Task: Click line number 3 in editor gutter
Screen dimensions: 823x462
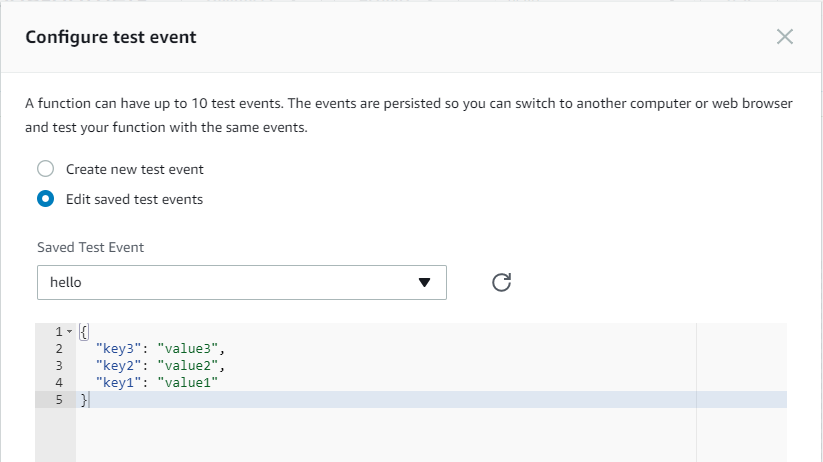Action: (59, 366)
